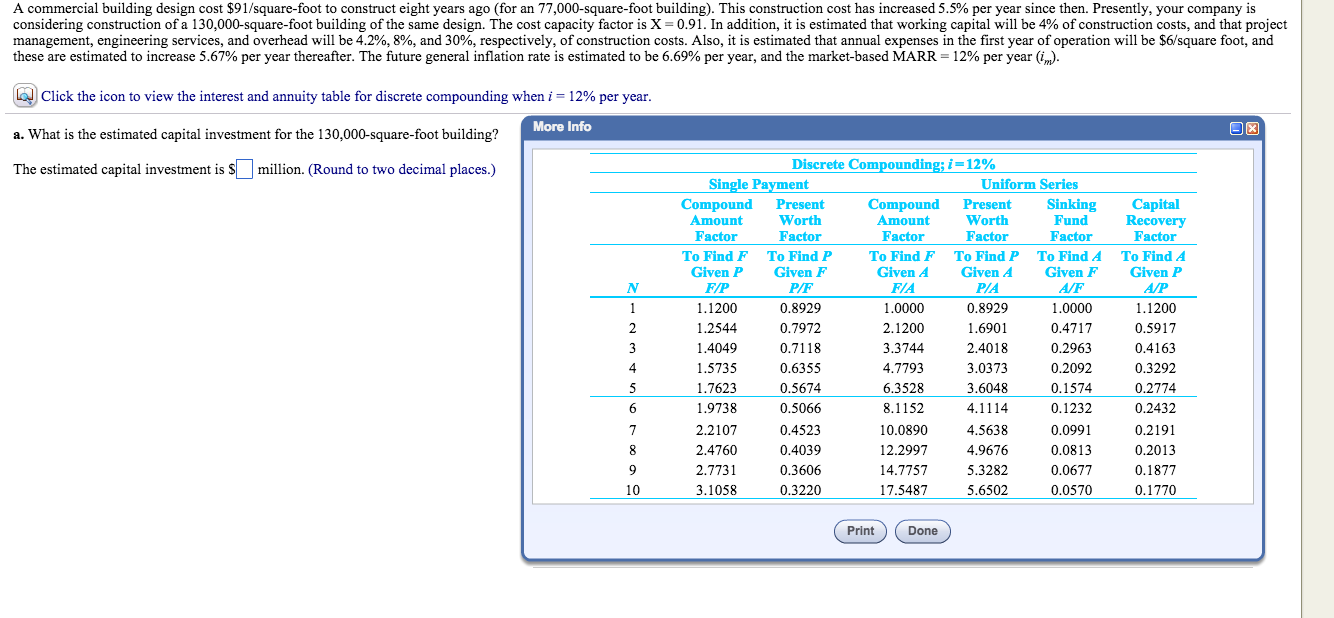Select F/P value 2.4760 for N=8

716,450
